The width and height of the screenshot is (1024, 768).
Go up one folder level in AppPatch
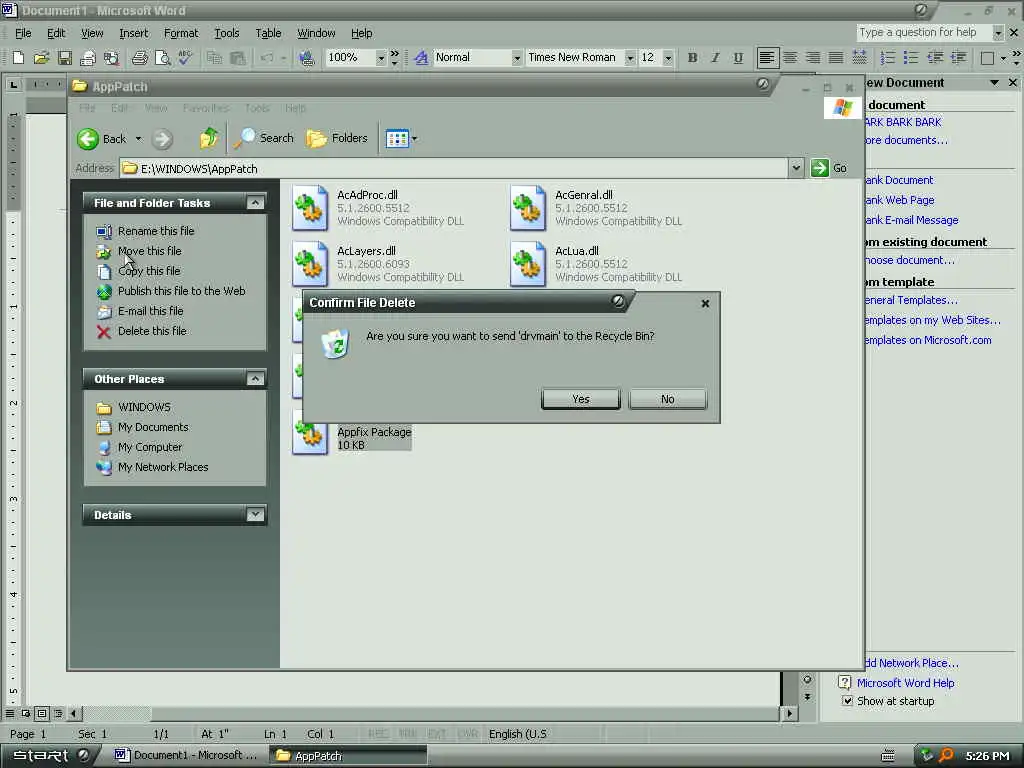click(208, 138)
